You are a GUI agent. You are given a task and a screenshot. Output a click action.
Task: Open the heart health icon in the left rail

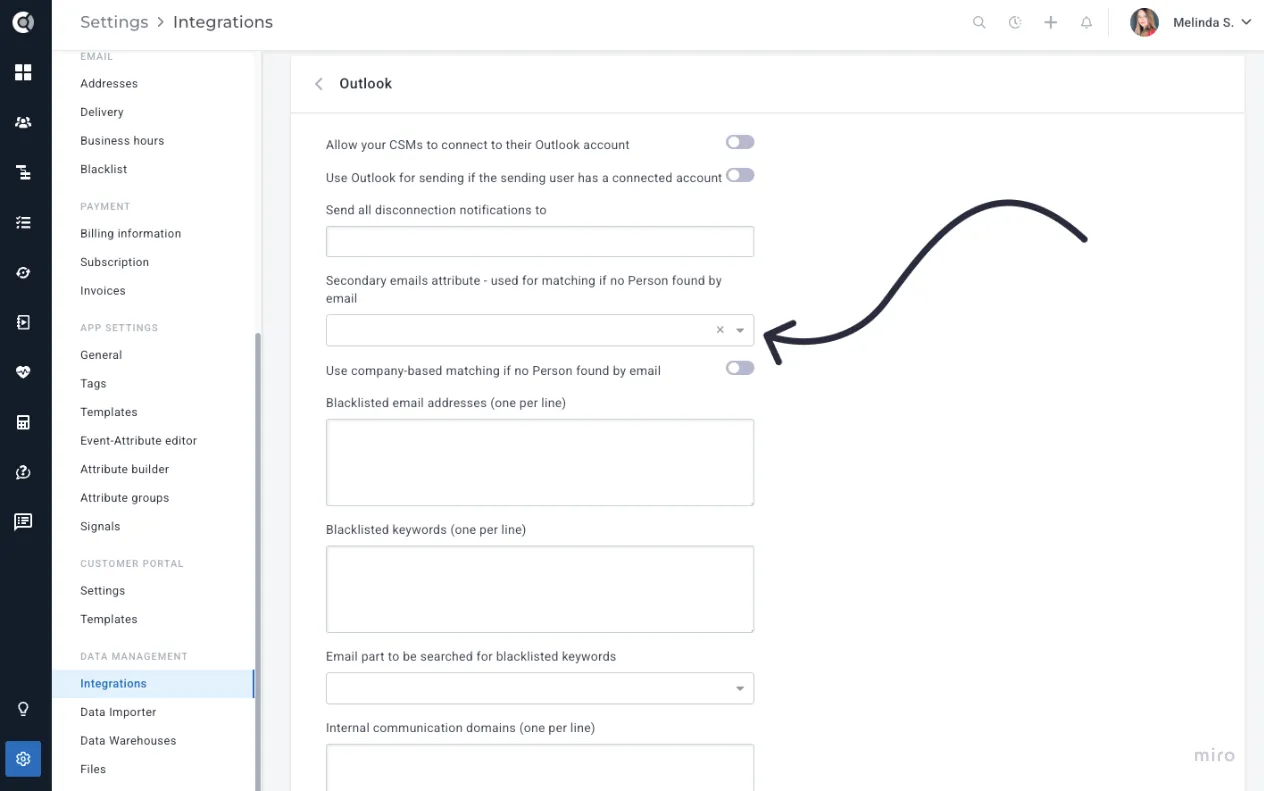[x=23, y=372]
